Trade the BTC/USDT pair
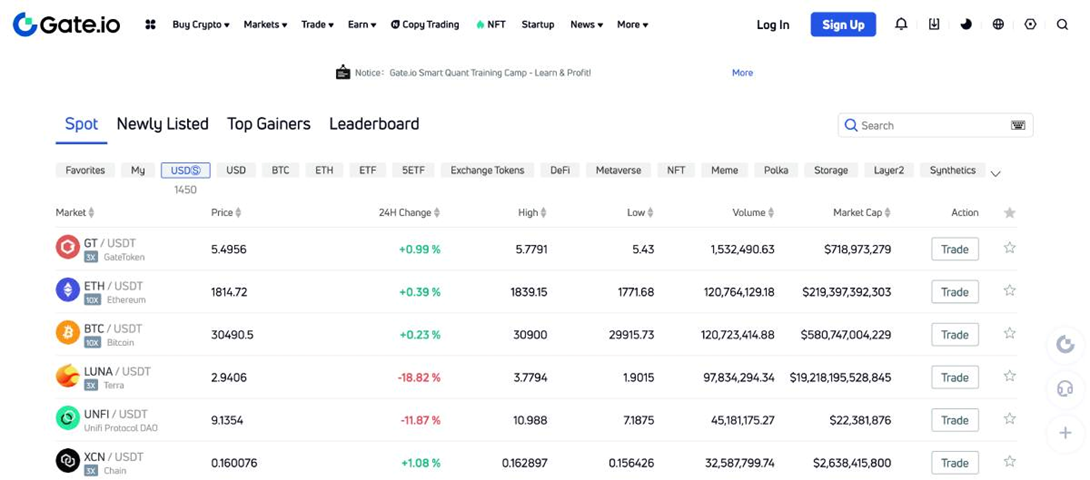Image resolution: width=1090 pixels, height=480 pixels. pos(955,334)
